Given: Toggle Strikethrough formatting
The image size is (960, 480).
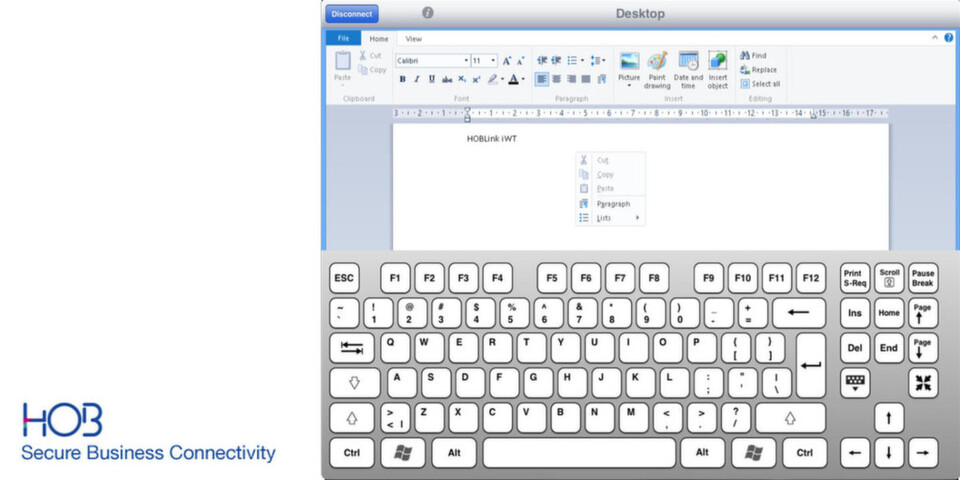Looking at the screenshot, I should tap(447, 79).
